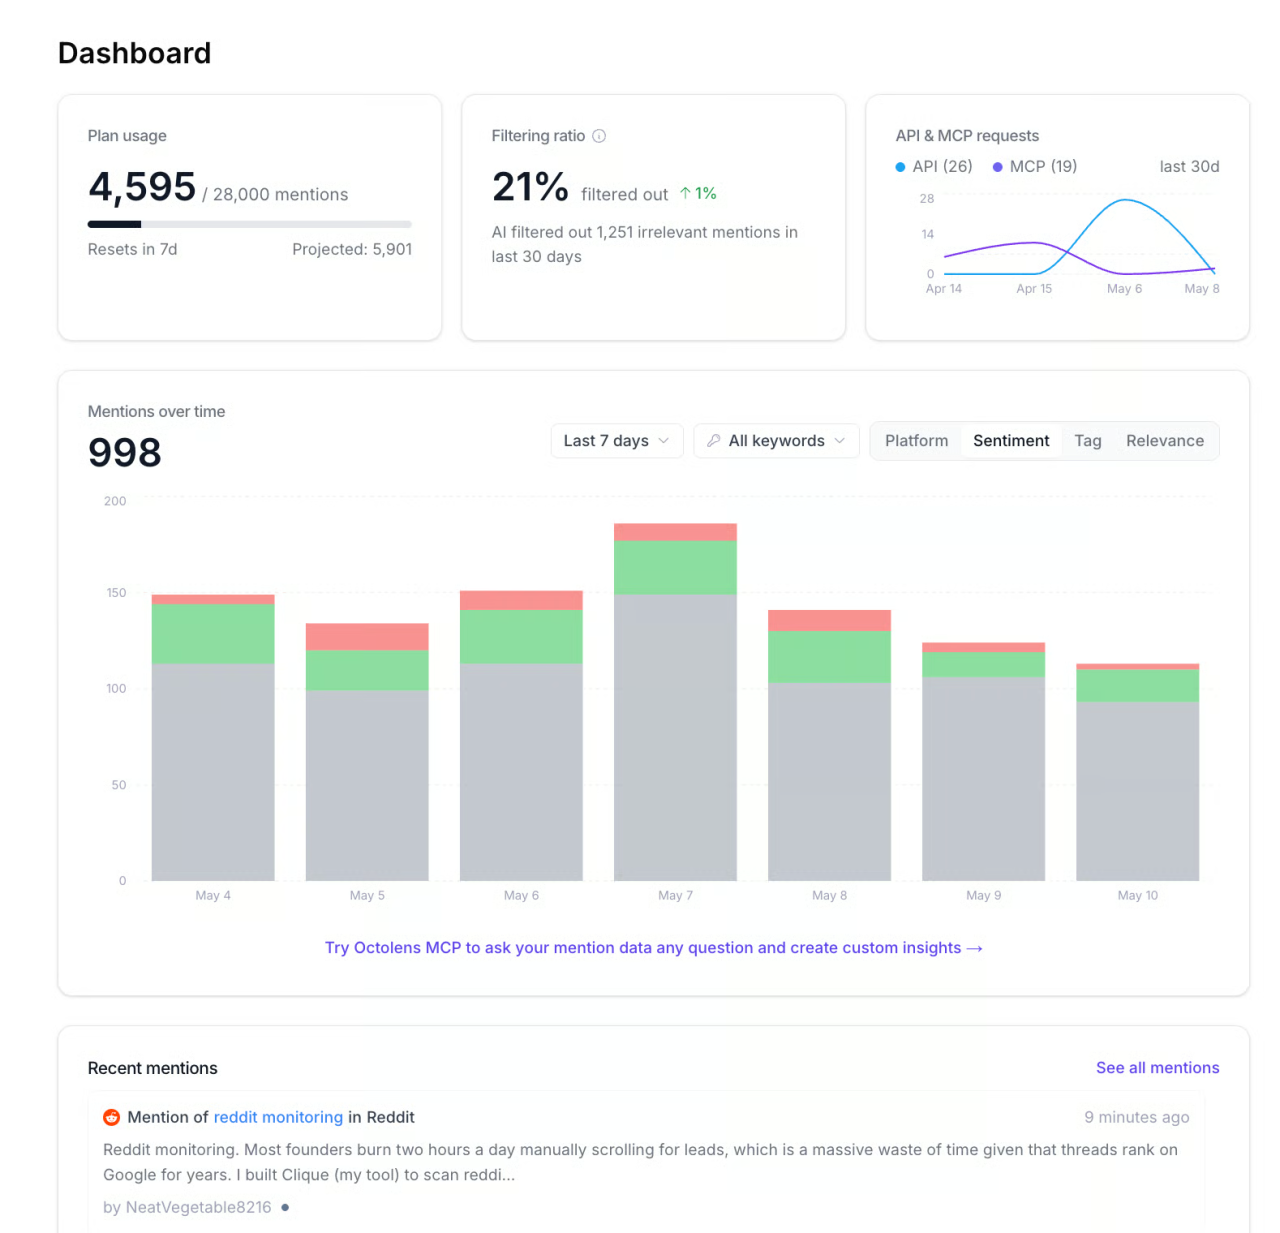Switch to the Platform tab
The height and width of the screenshot is (1233, 1280).
(916, 441)
